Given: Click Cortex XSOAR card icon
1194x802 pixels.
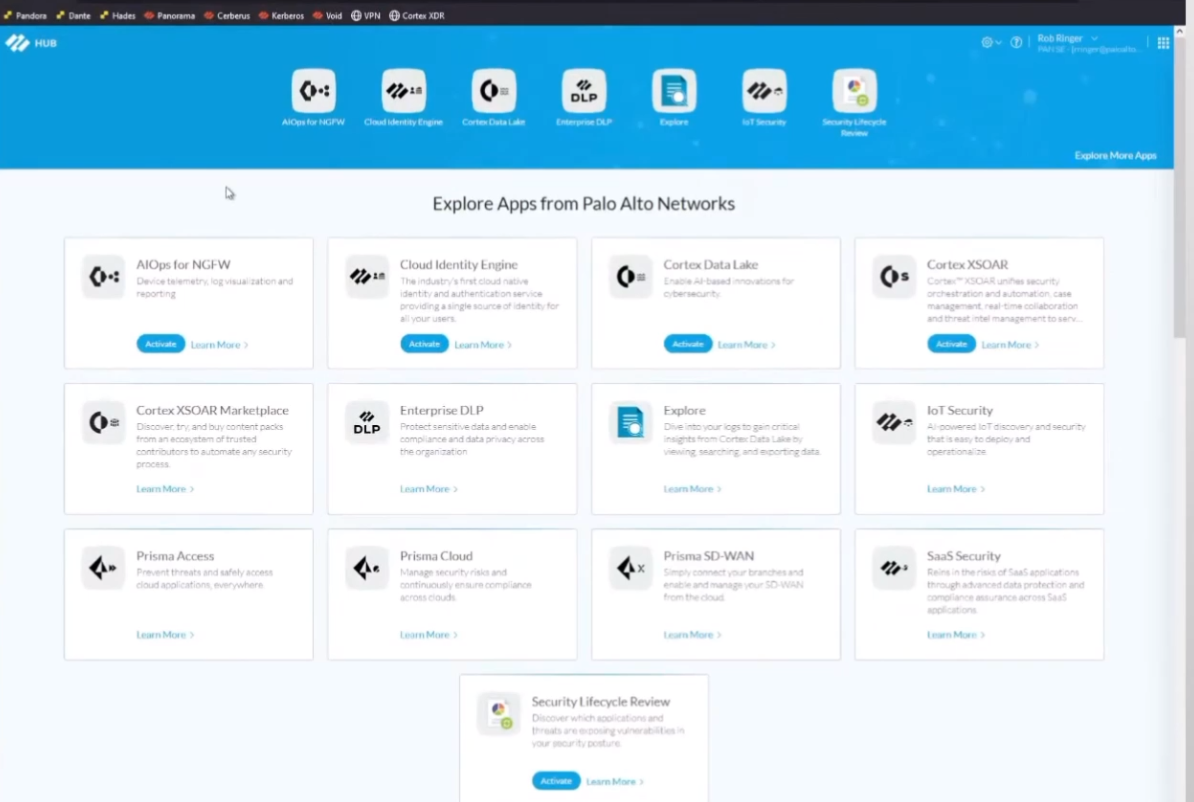Looking at the screenshot, I should [x=894, y=276].
